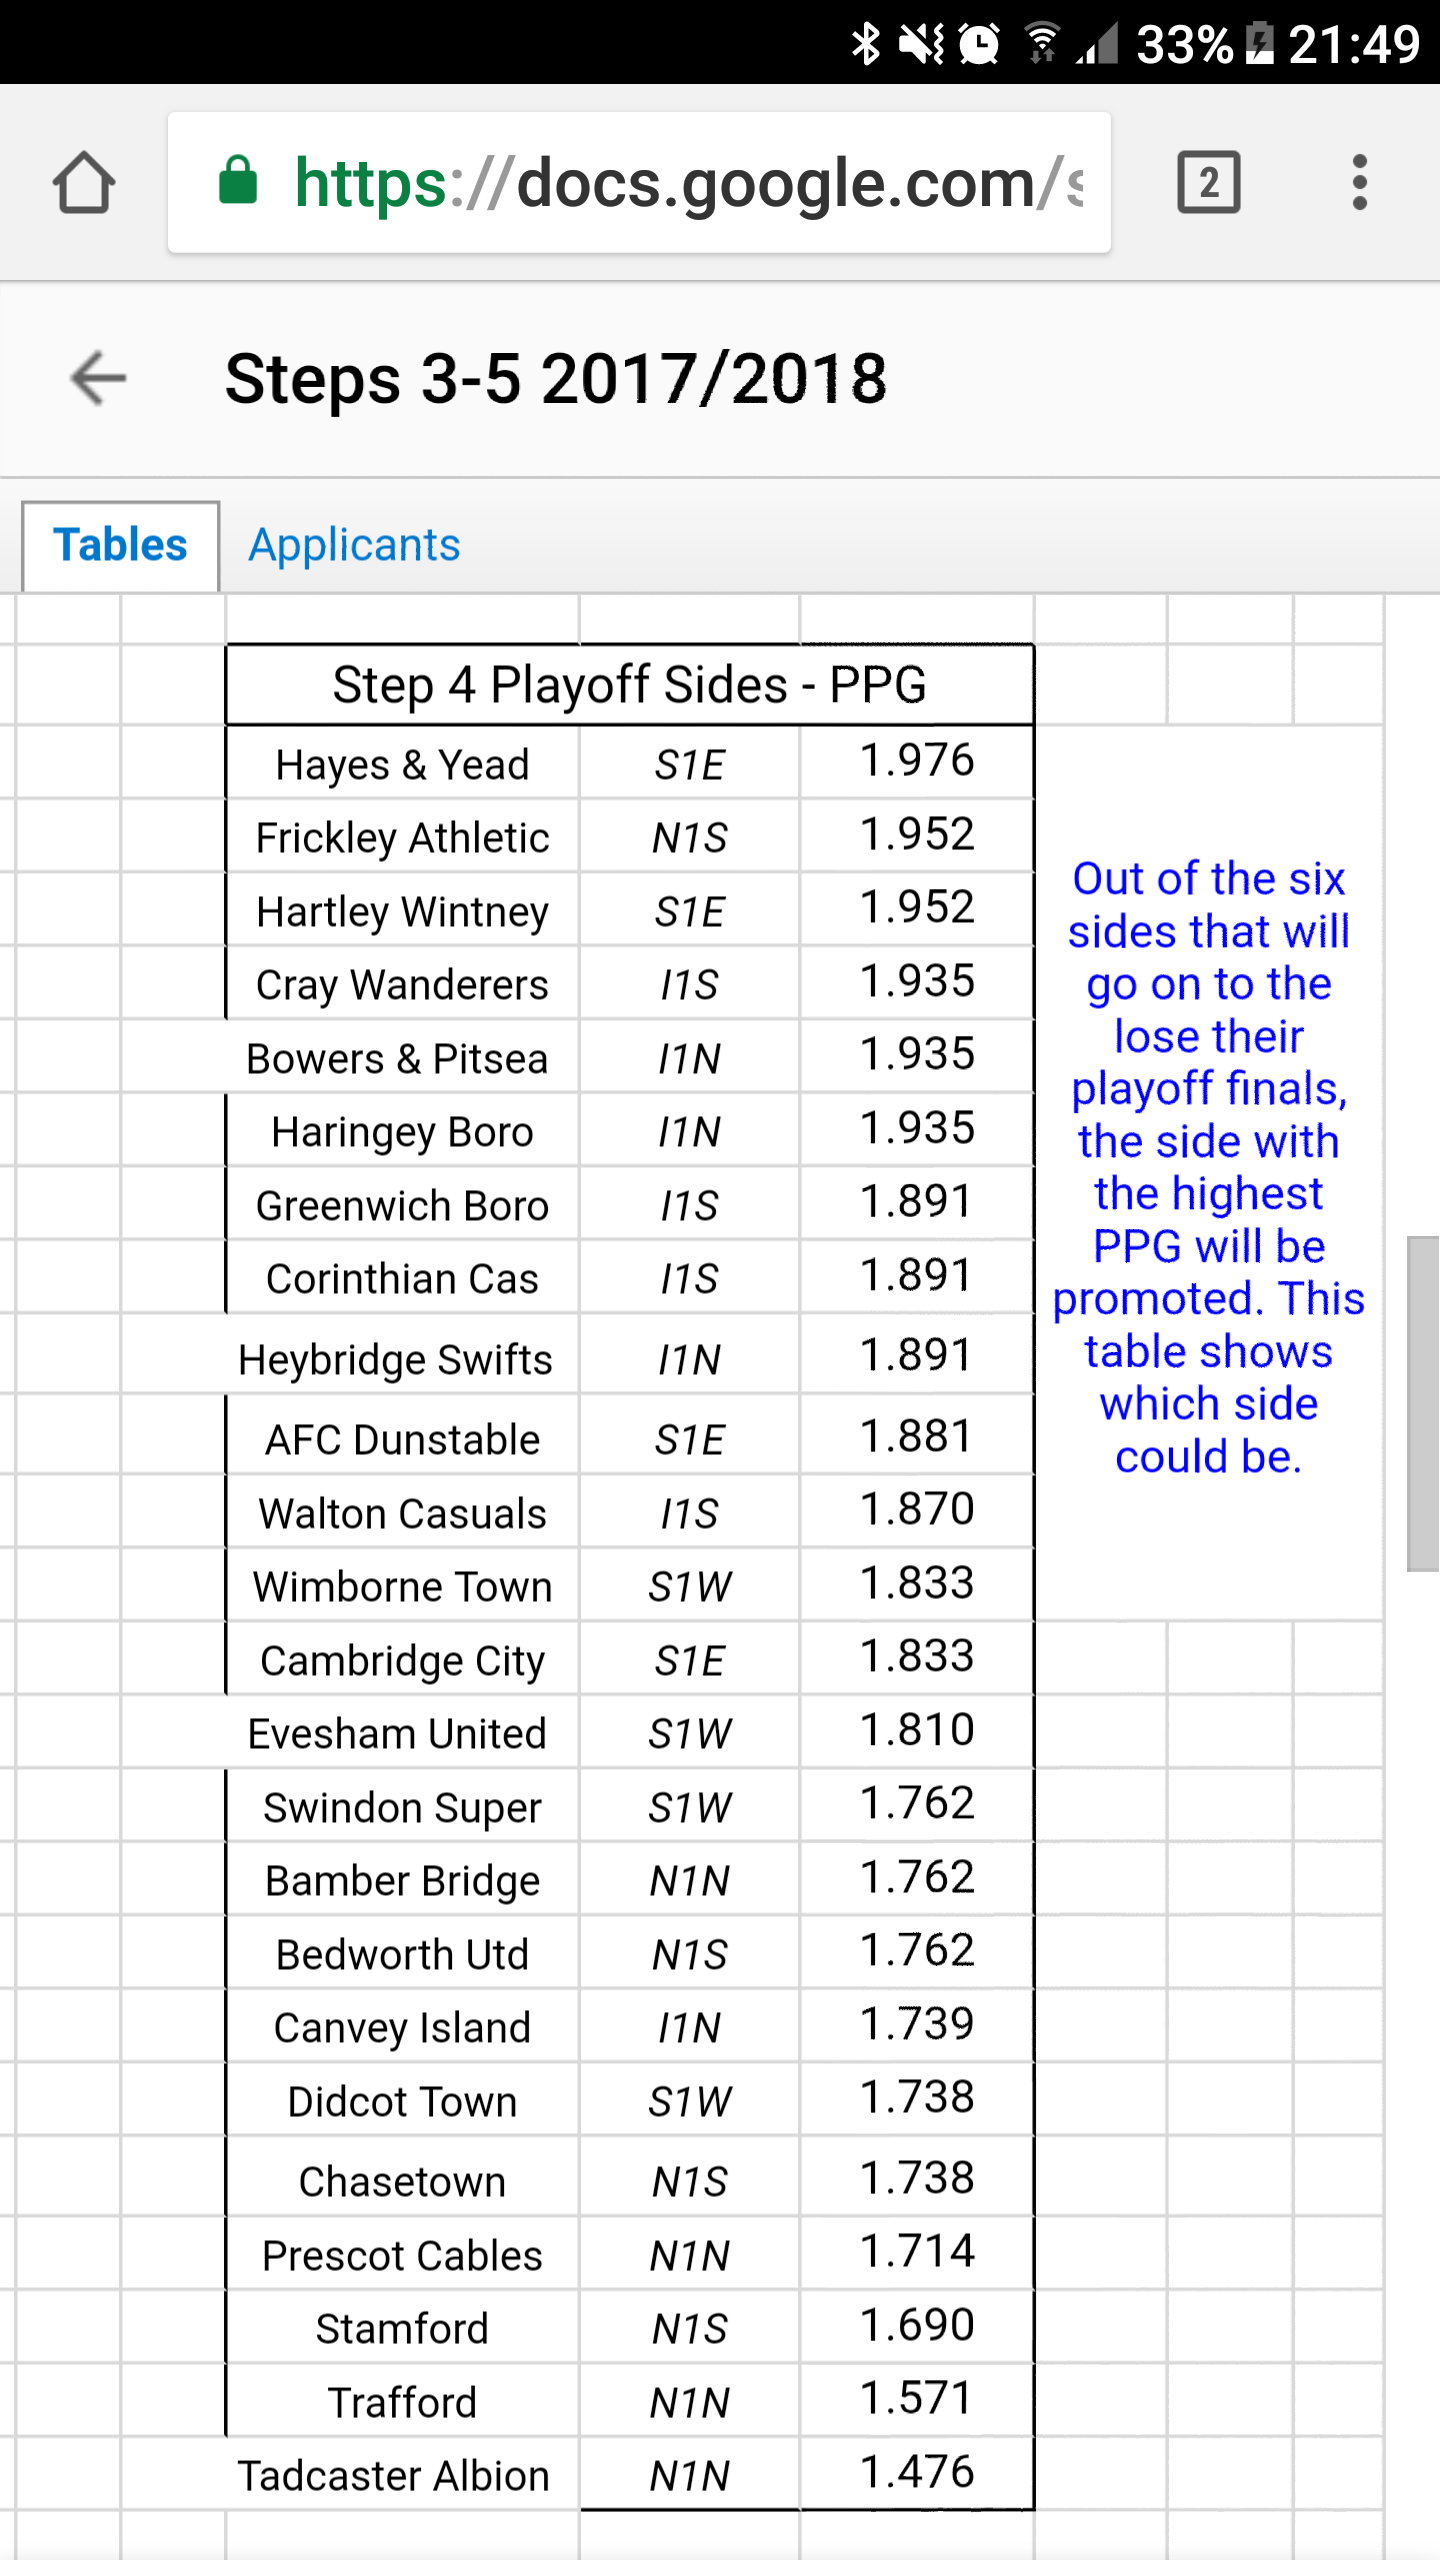Tap the green secure padlock icon
Screen dimensions: 1440x2560
coord(238,182)
